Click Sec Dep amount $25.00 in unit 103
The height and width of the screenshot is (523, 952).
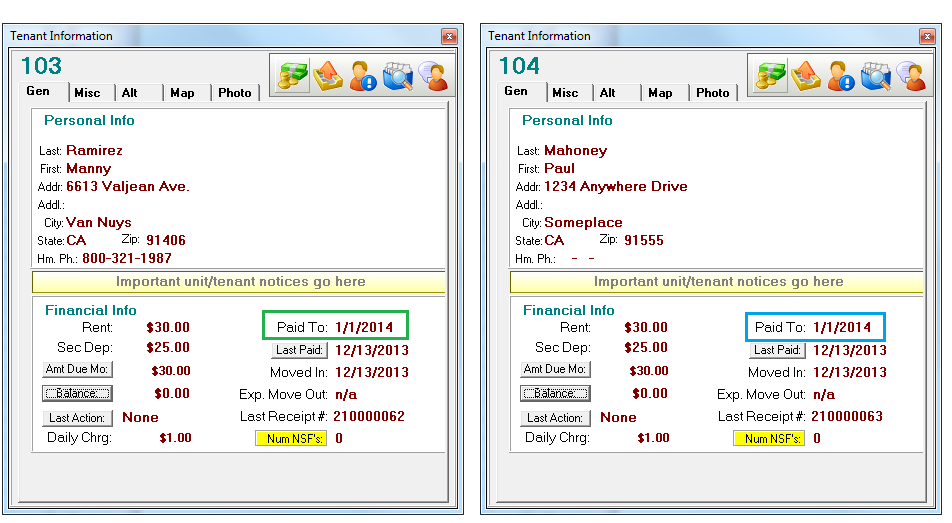coord(168,347)
